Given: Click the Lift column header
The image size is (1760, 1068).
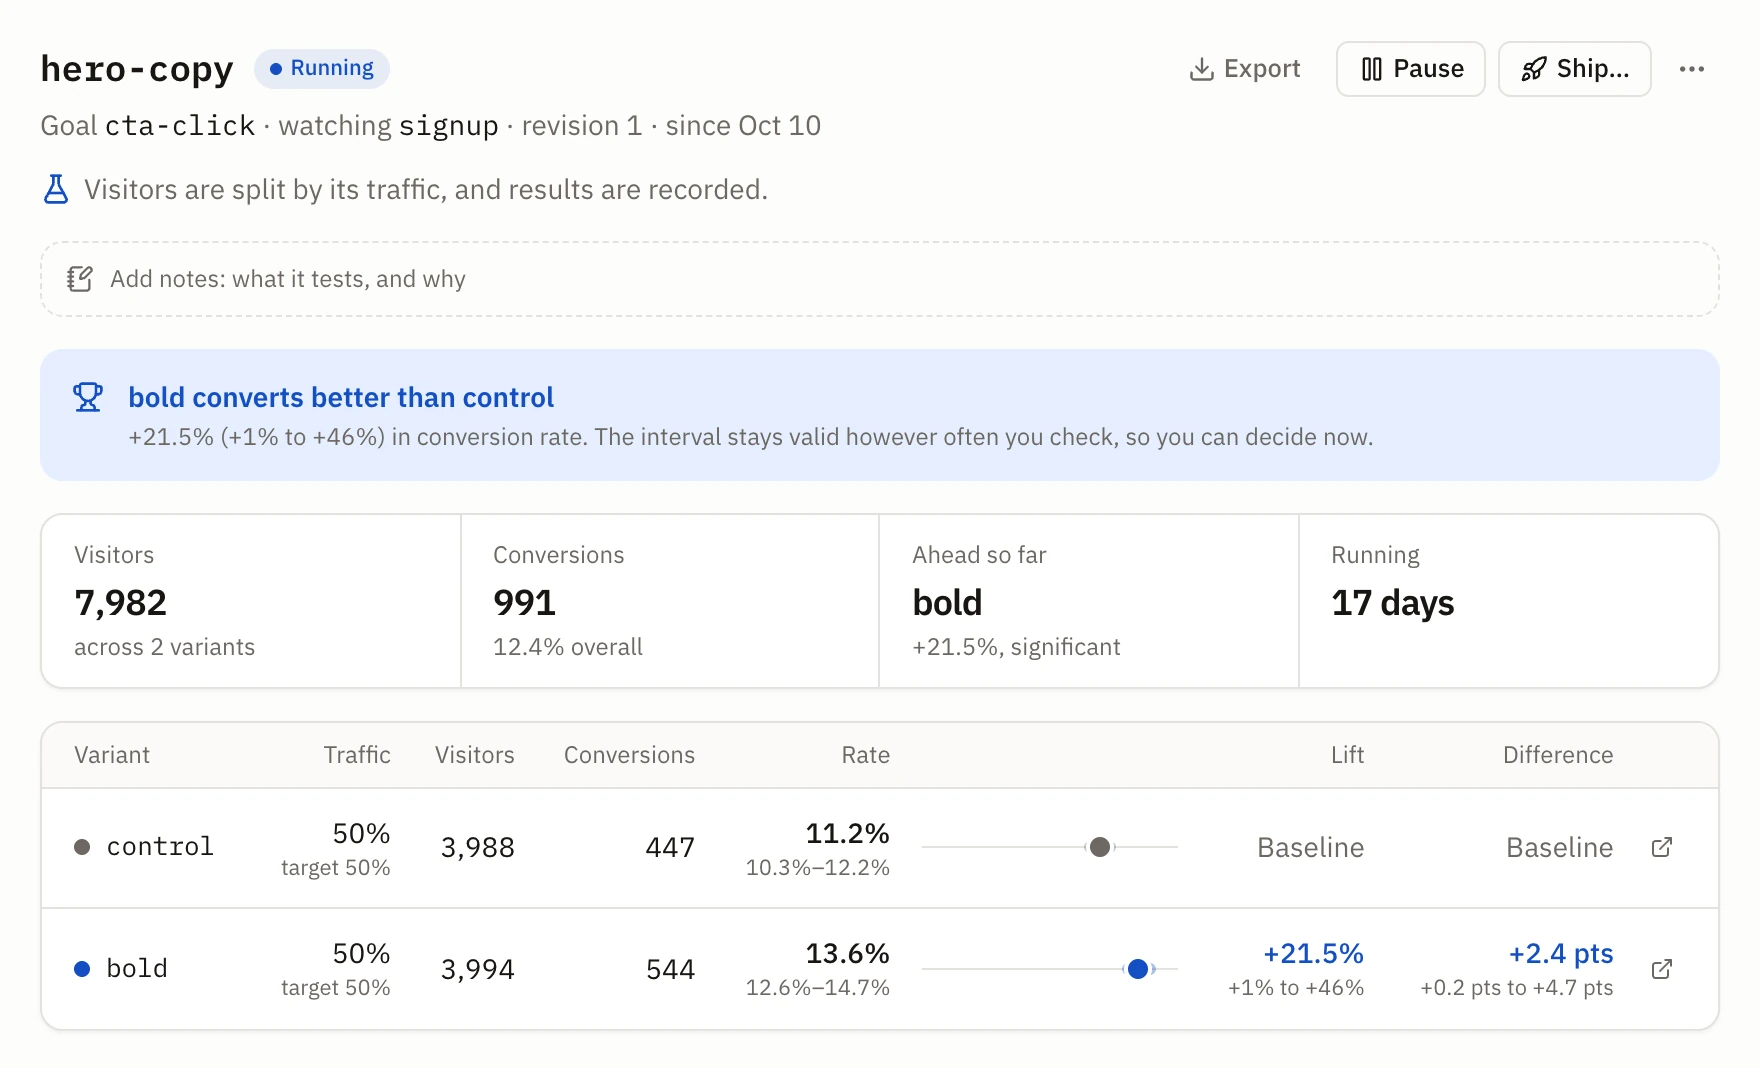Looking at the screenshot, I should click(x=1347, y=755).
